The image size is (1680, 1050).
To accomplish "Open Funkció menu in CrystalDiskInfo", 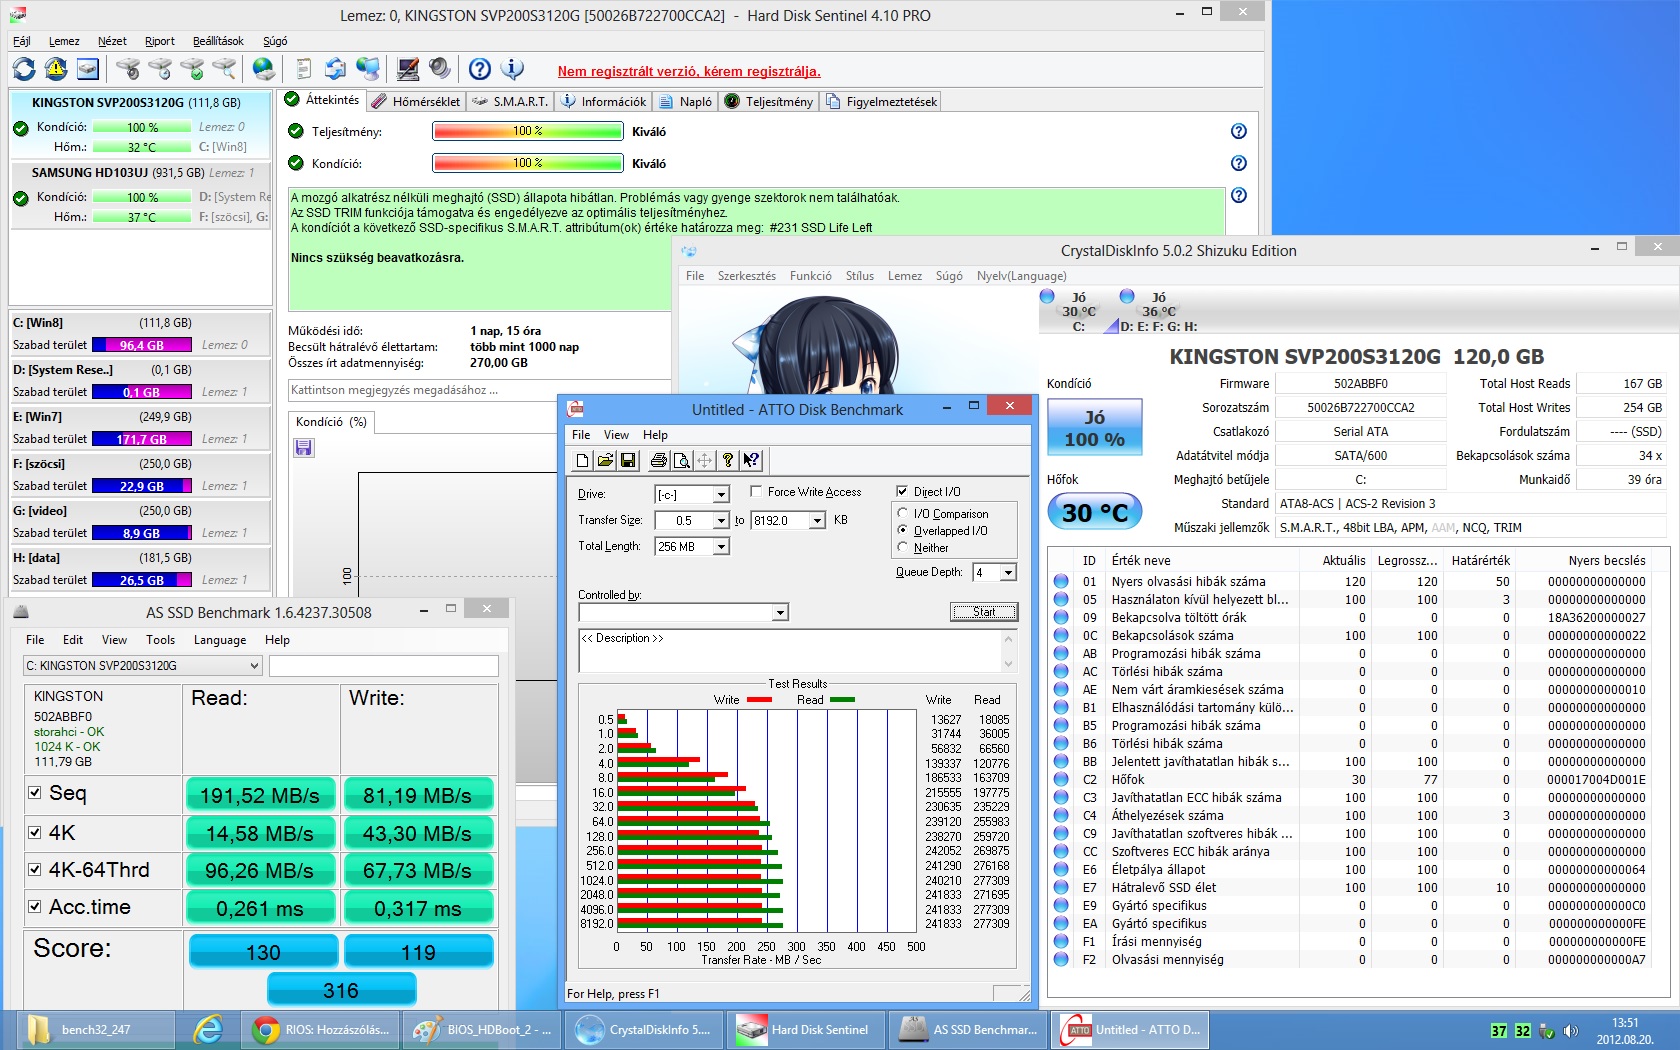I will coord(810,276).
